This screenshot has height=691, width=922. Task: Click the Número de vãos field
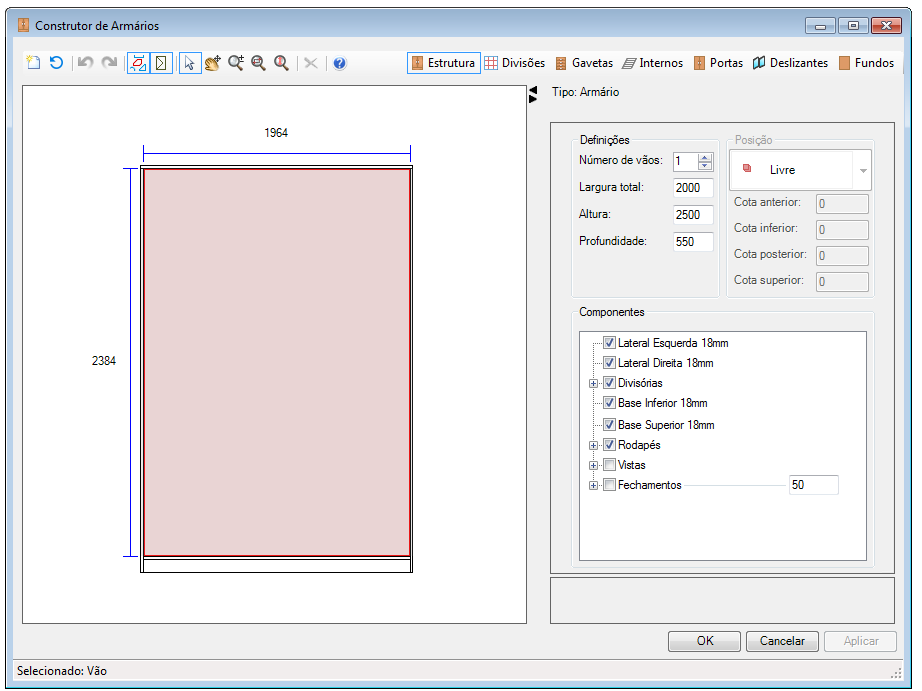click(x=686, y=161)
